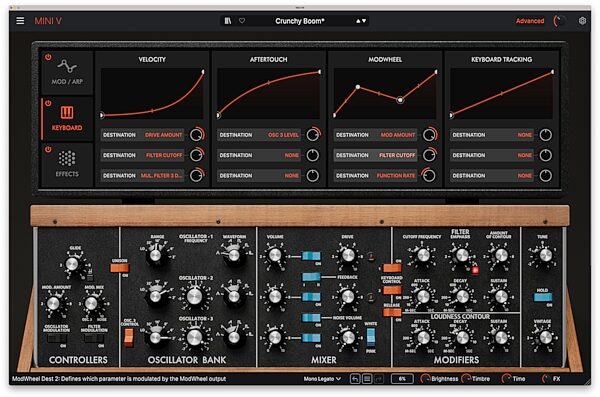Go to previous preset with up arrow

358,21
